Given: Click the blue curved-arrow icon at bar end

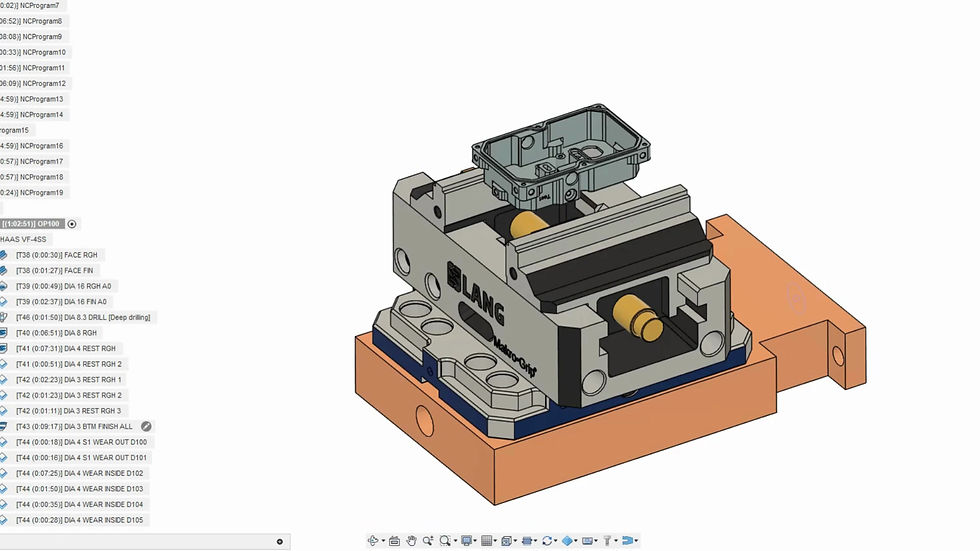Looking at the screenshot, I should [x=628, y=540].
